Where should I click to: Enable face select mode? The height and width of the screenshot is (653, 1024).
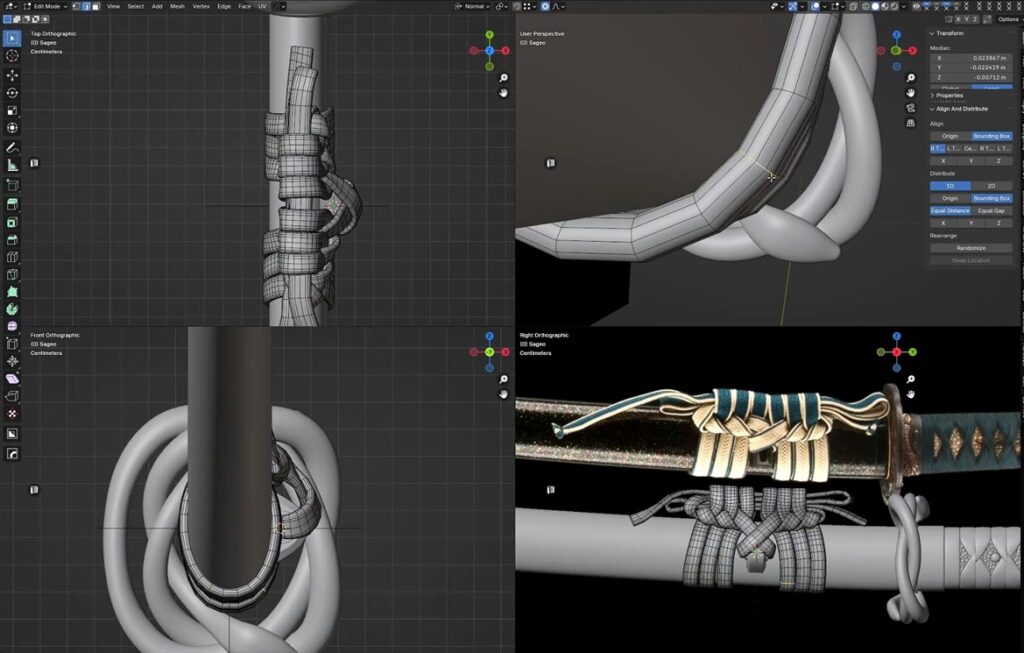[94, 6]
